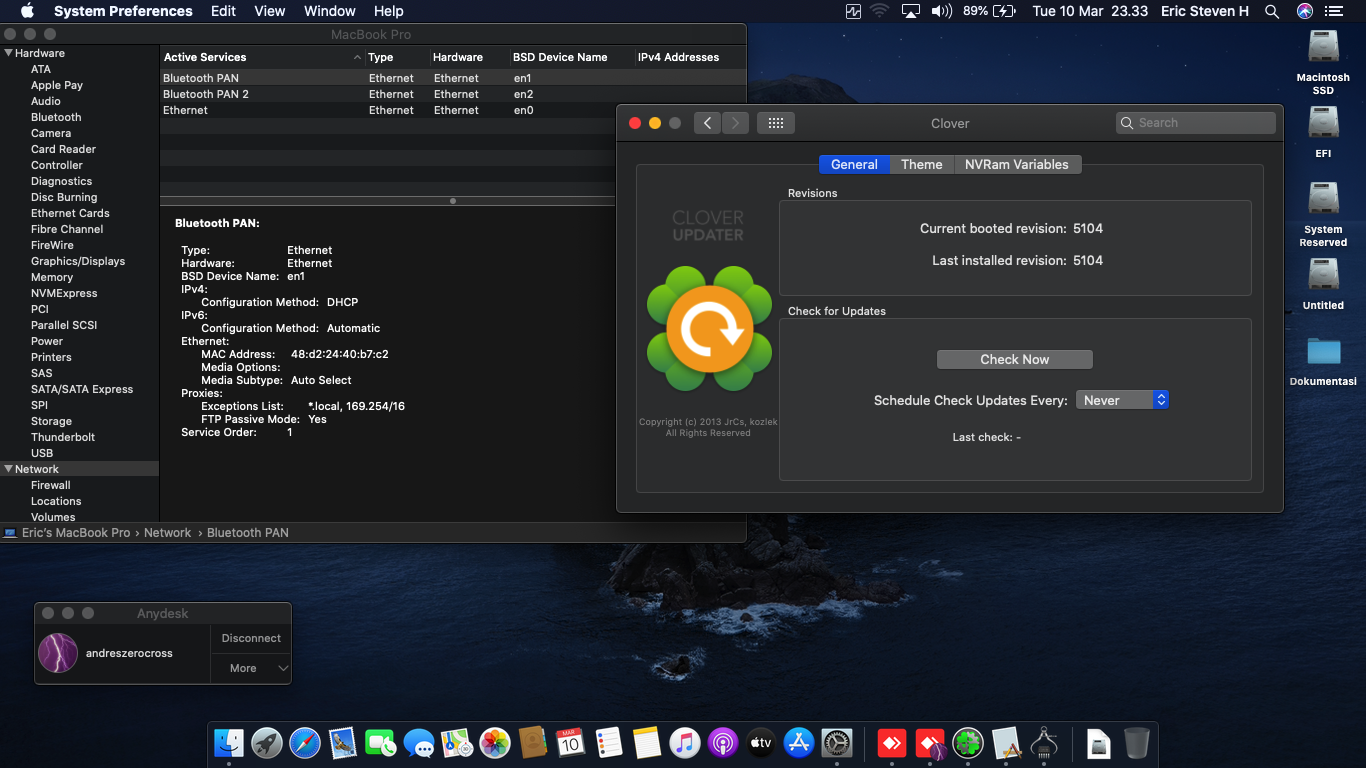Open FaceTime from the Dock

[381, 743]
